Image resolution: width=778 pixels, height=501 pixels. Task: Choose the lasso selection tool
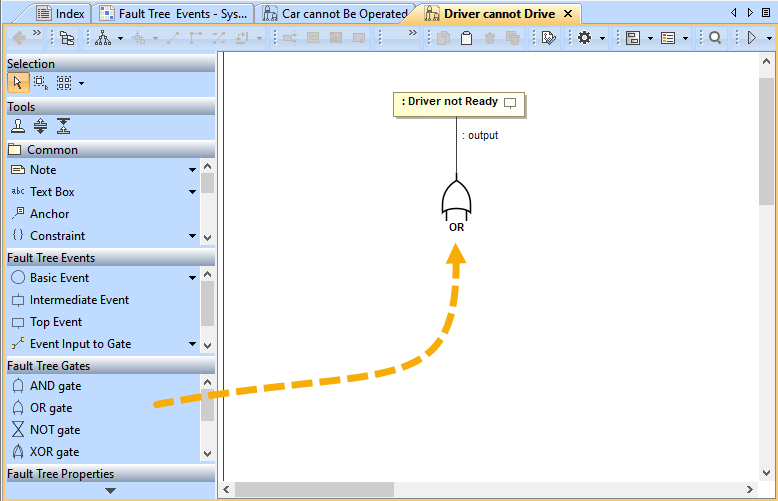coord(41,83)
